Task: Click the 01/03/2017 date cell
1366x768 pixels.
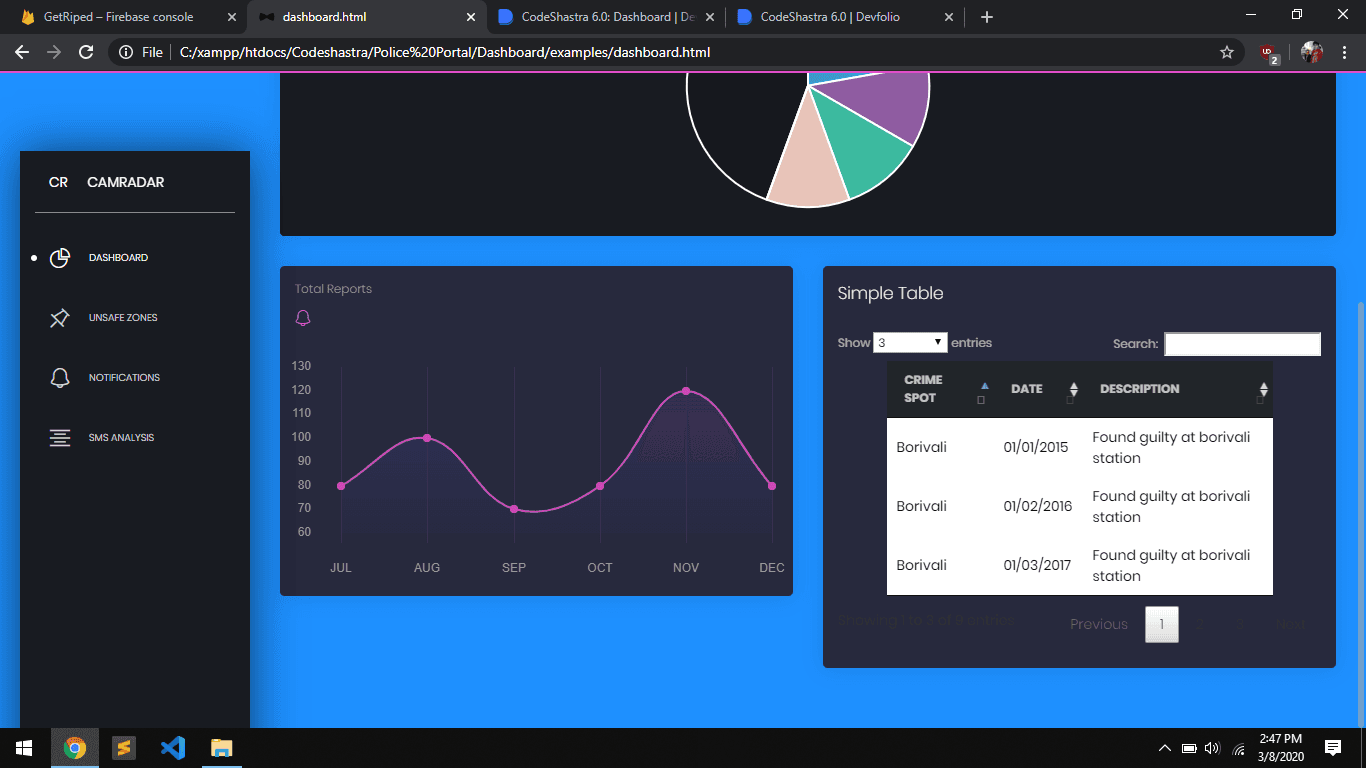Action: pos(1037,565)
